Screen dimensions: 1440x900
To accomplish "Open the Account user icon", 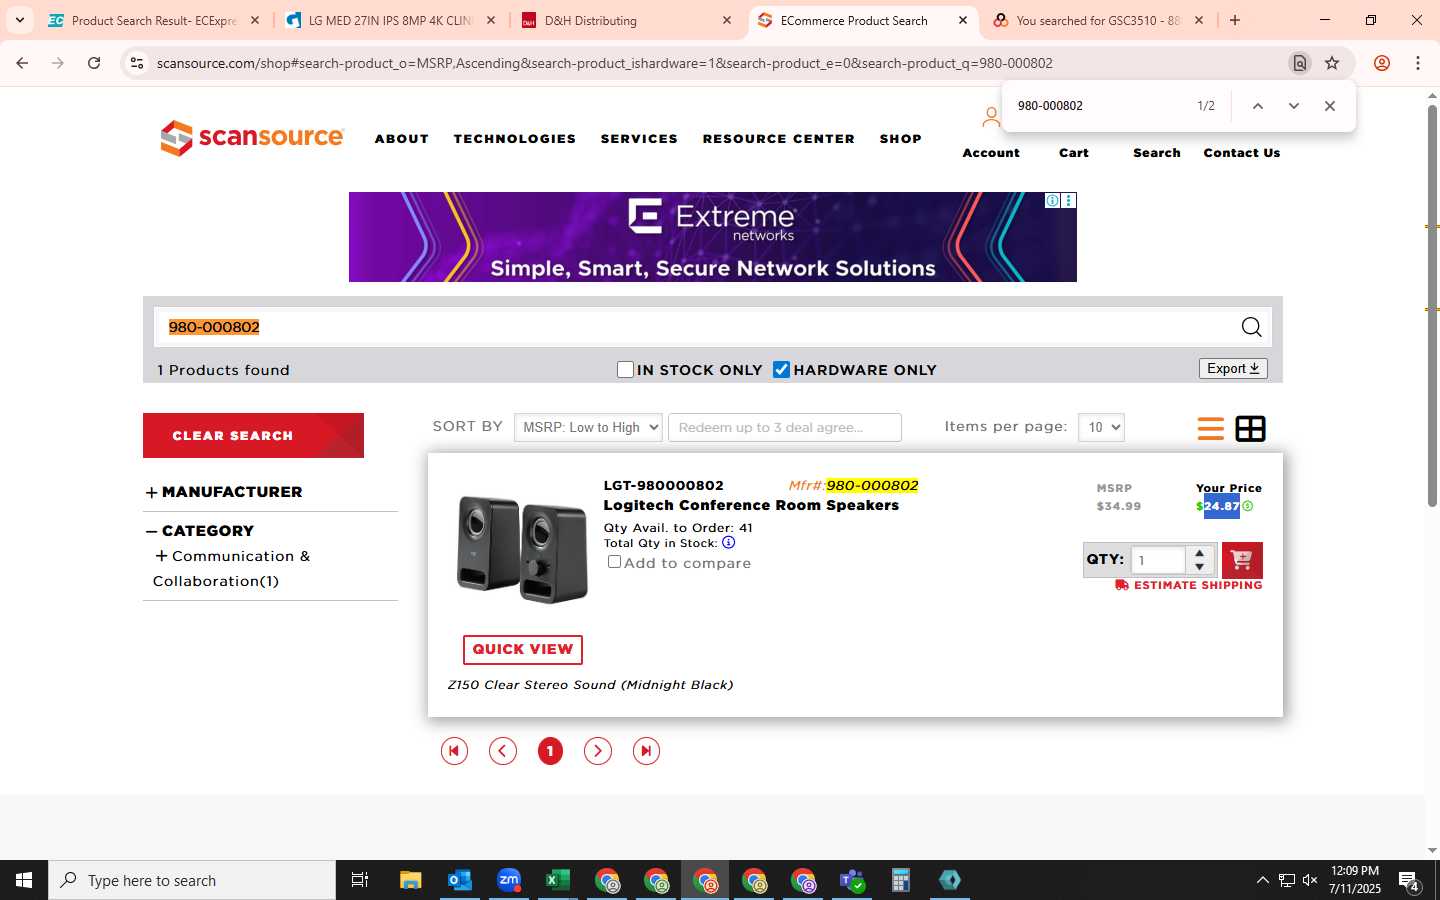I will click(990, 118).
